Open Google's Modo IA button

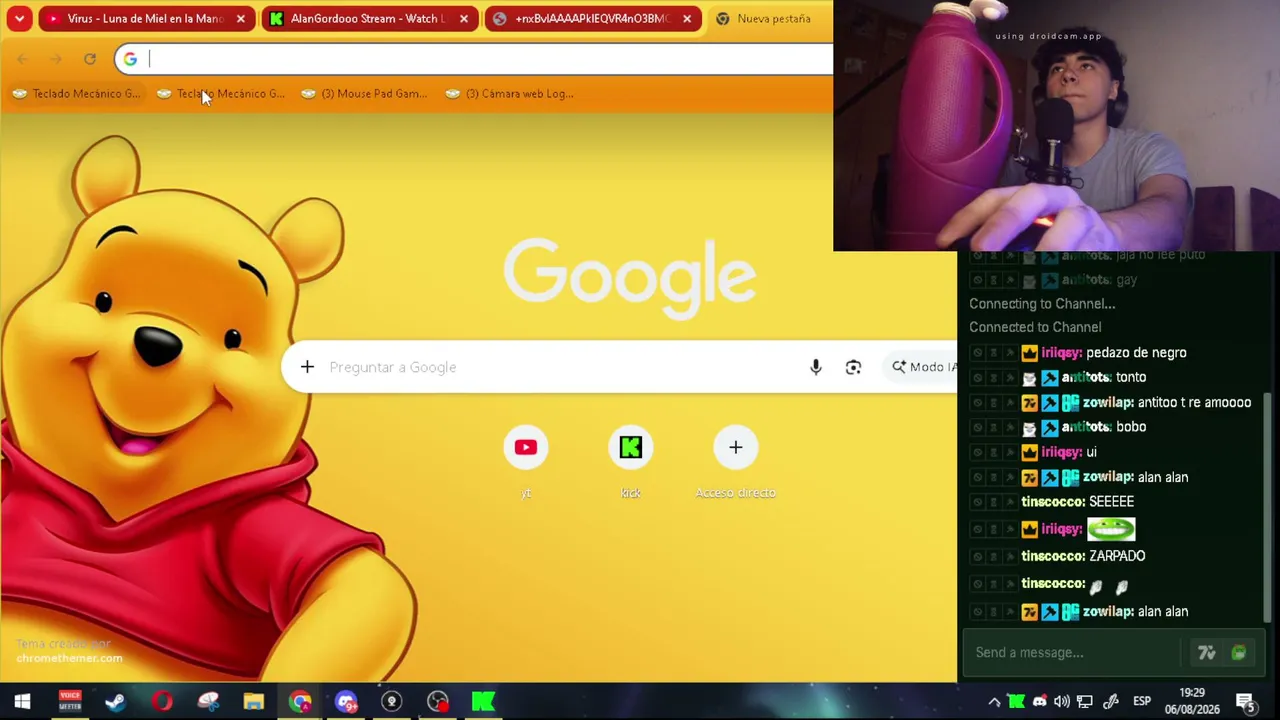922,367
